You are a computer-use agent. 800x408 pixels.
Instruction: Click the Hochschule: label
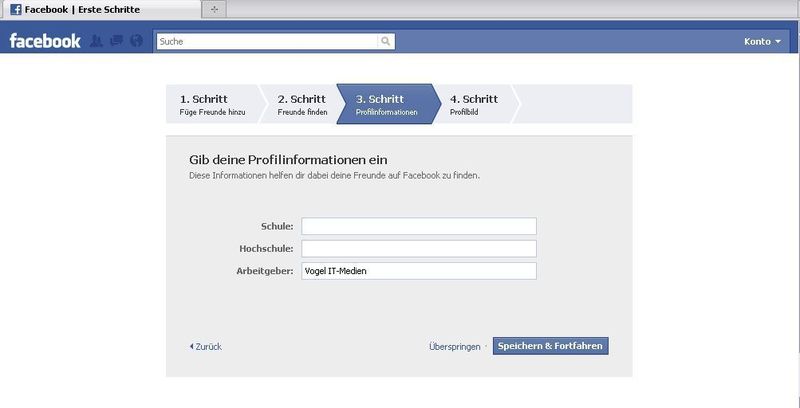(x=266, y=248)
